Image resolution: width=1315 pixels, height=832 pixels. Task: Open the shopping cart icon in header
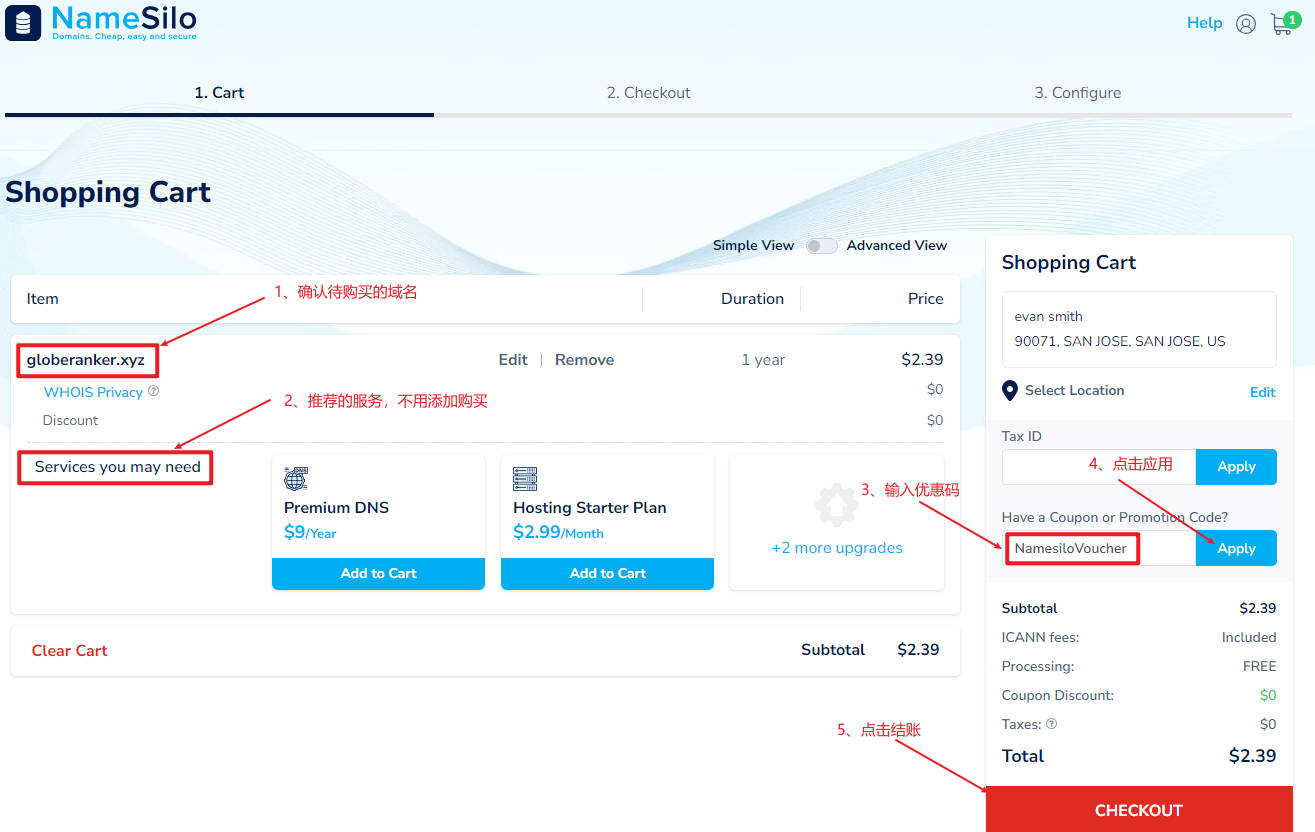coord(1282,24)
